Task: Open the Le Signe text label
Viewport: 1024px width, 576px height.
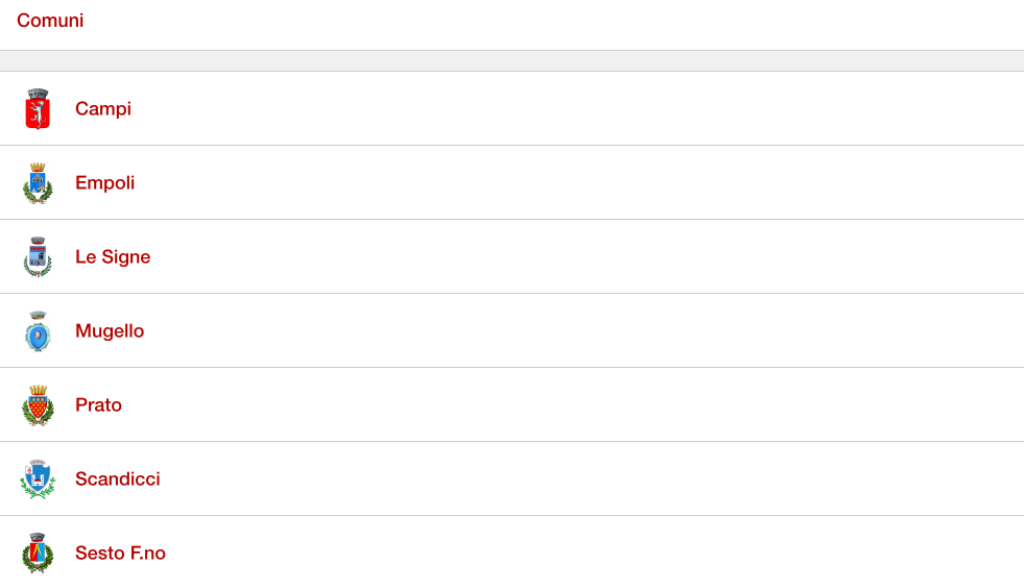Action: pyautogui.click(x=113, y=257)
